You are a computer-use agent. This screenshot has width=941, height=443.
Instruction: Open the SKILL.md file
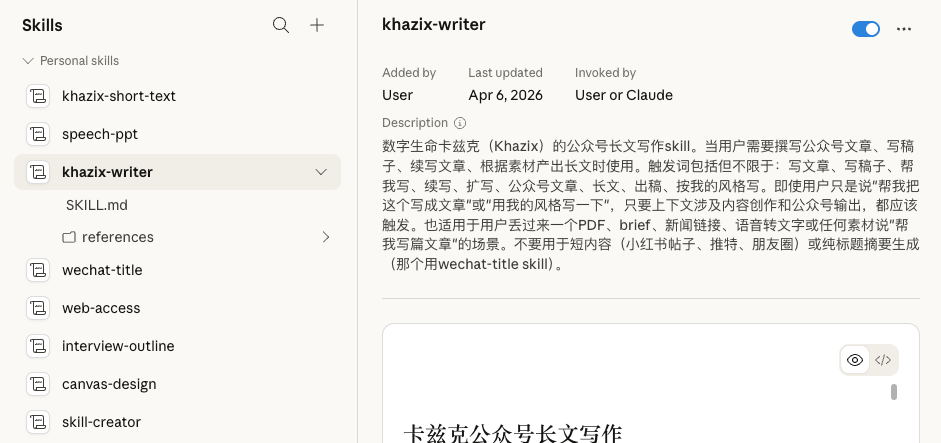(x=96, y=205)
